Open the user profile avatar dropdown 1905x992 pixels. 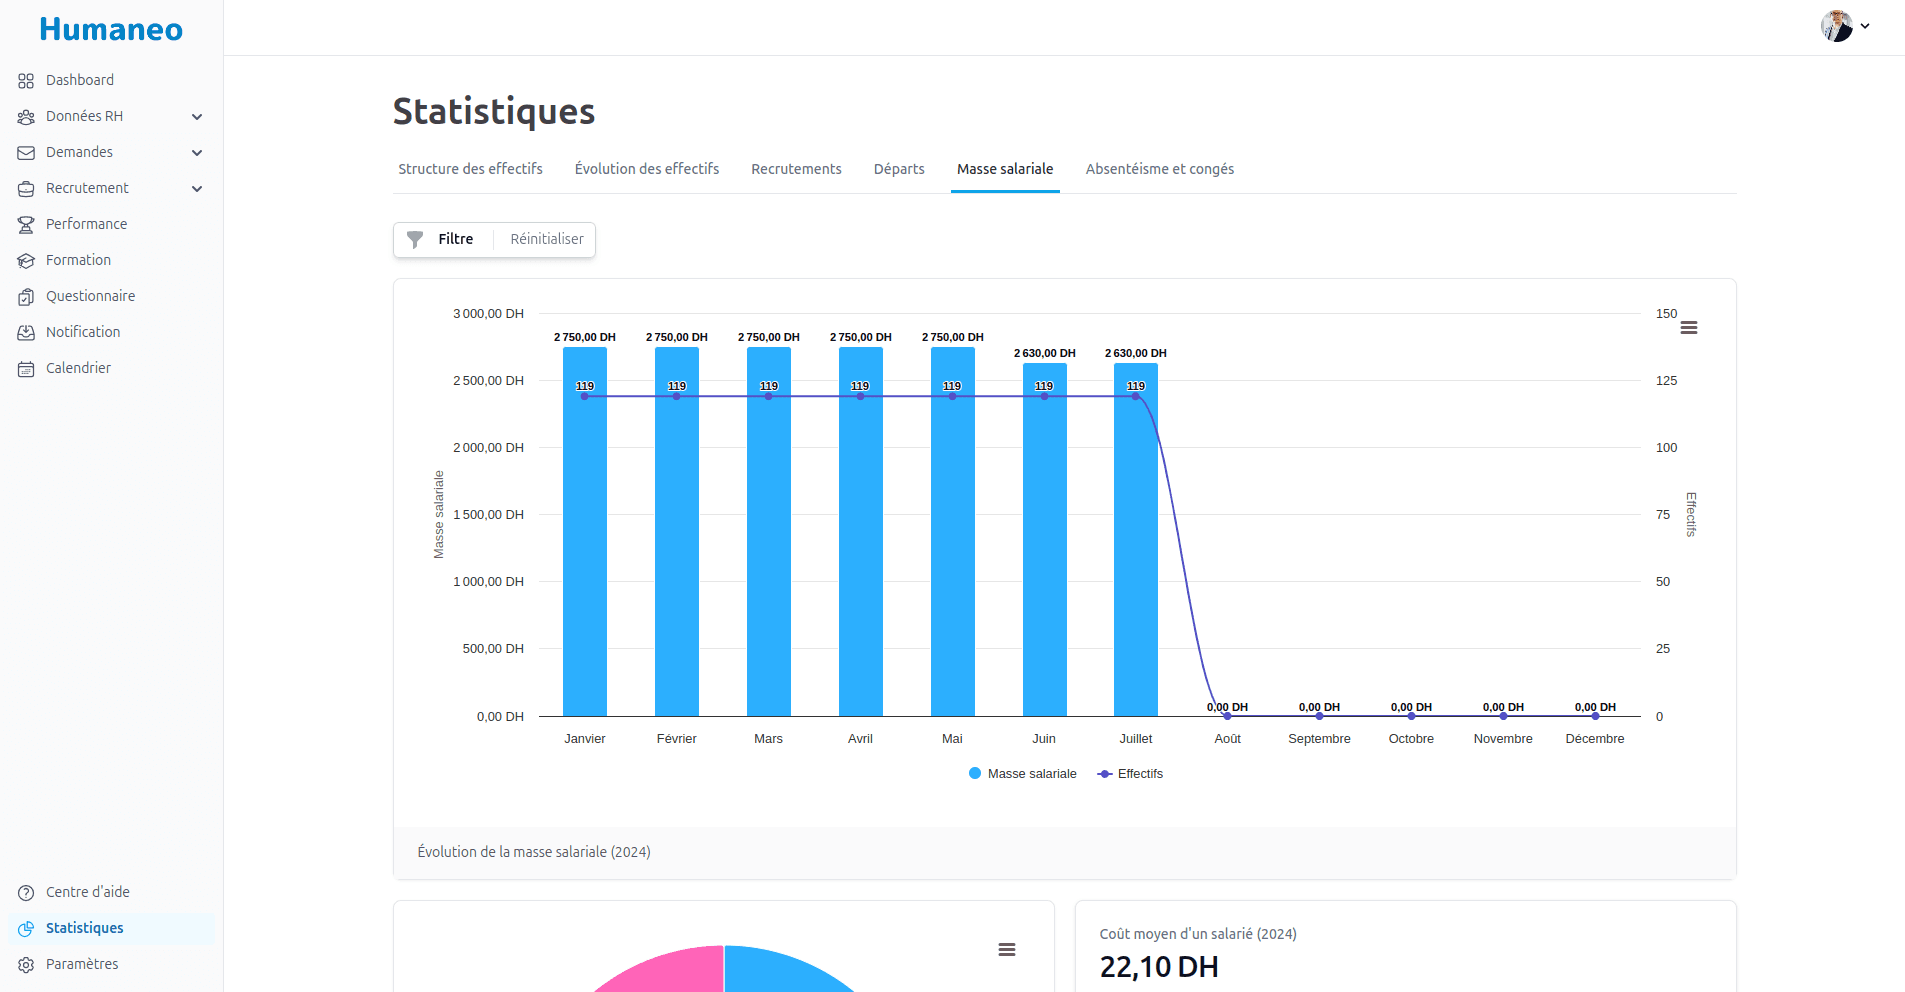1845,26
